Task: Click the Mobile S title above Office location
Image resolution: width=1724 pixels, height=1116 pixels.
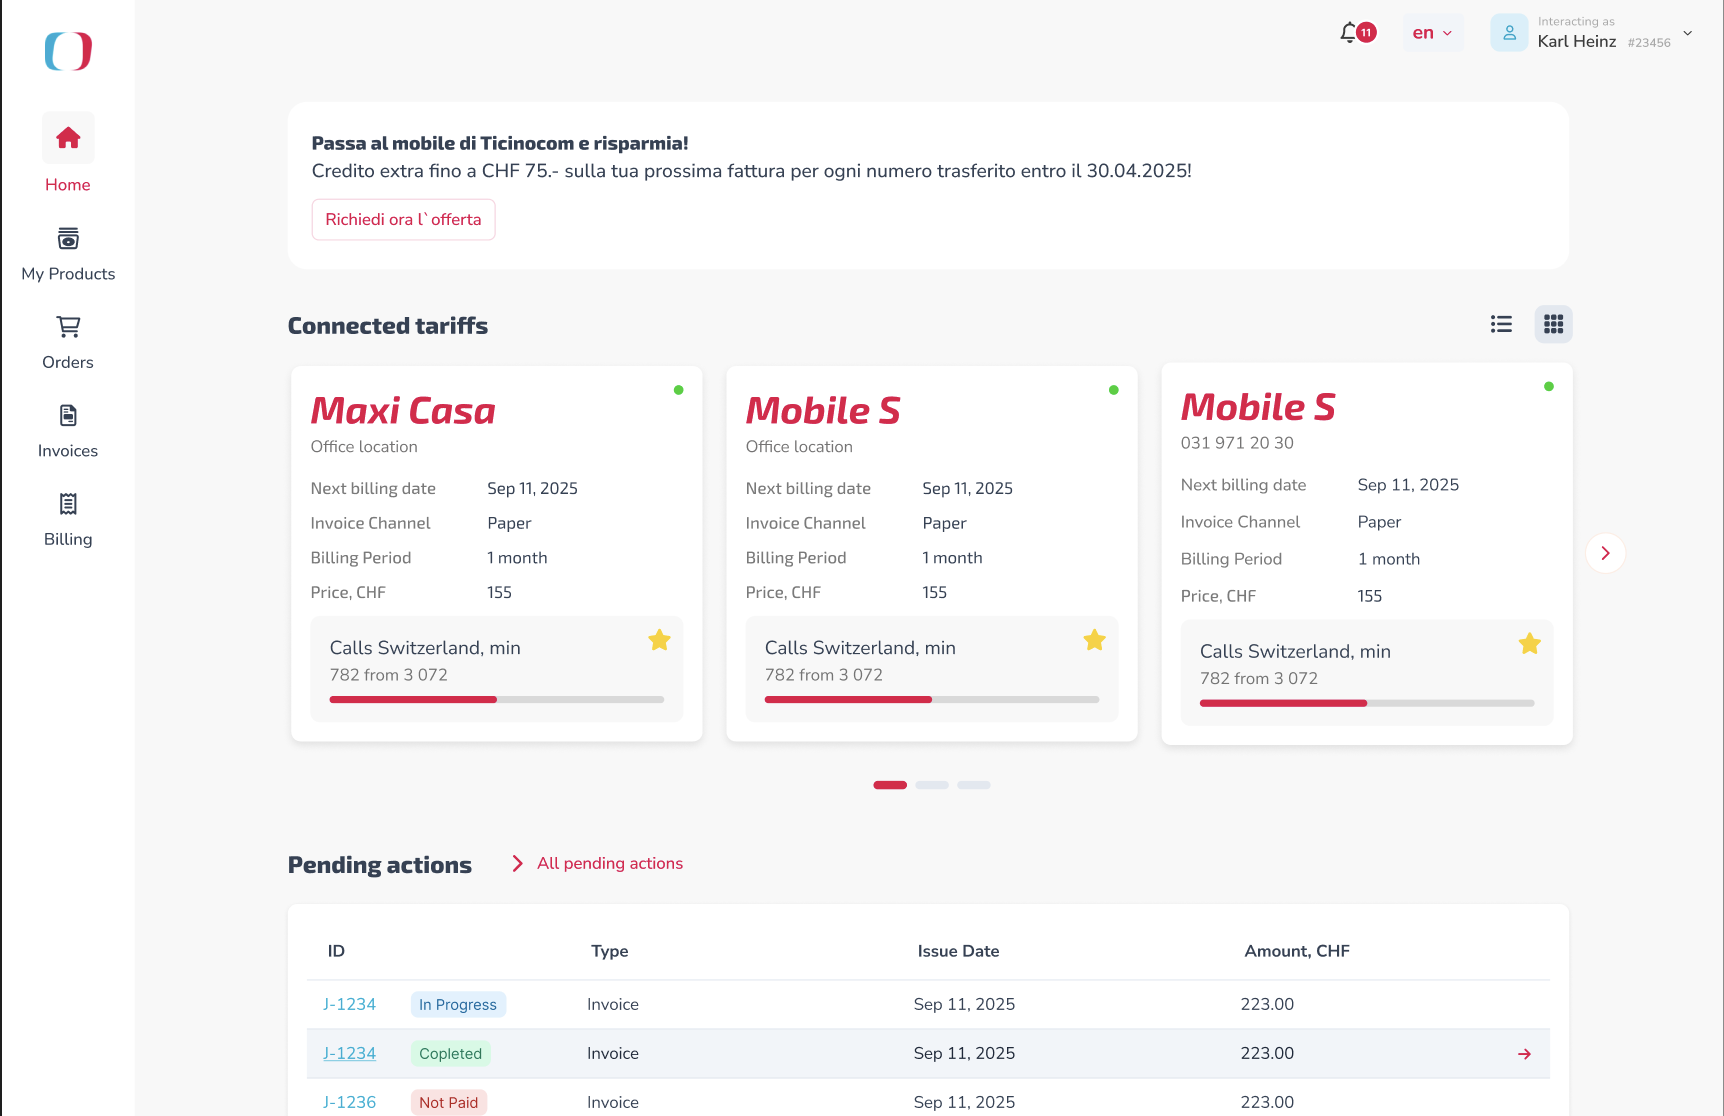Action: pos(823,410)
